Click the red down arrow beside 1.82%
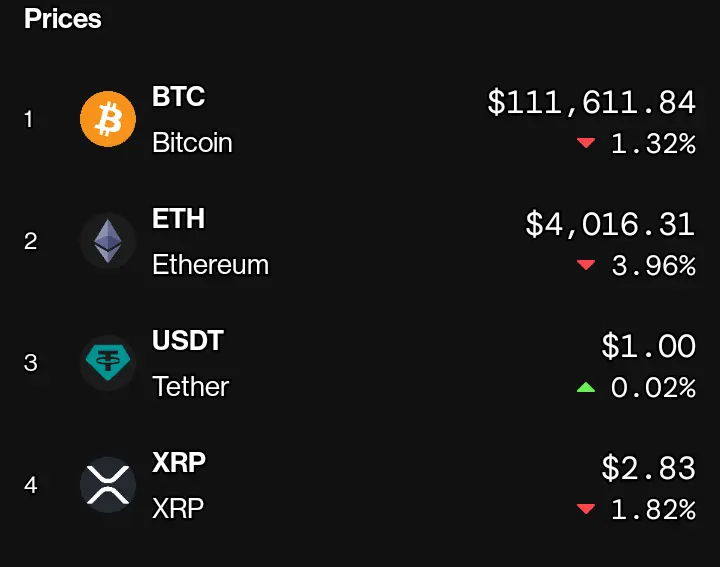 tap(586, 509)
